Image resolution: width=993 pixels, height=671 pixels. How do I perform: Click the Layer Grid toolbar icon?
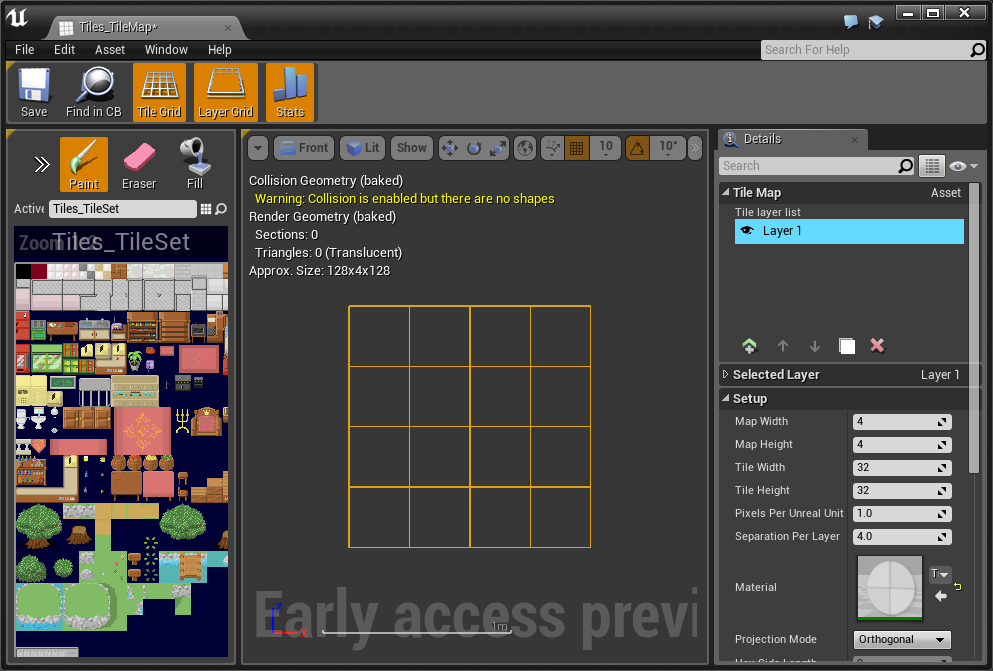(225, 92)
